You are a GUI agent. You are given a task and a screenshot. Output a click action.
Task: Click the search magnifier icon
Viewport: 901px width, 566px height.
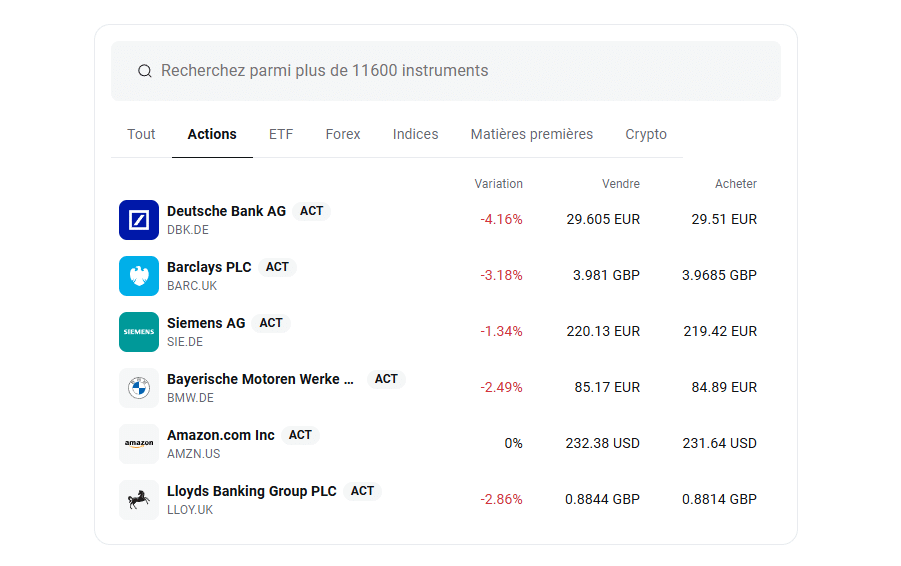click(x=144, y=71)
